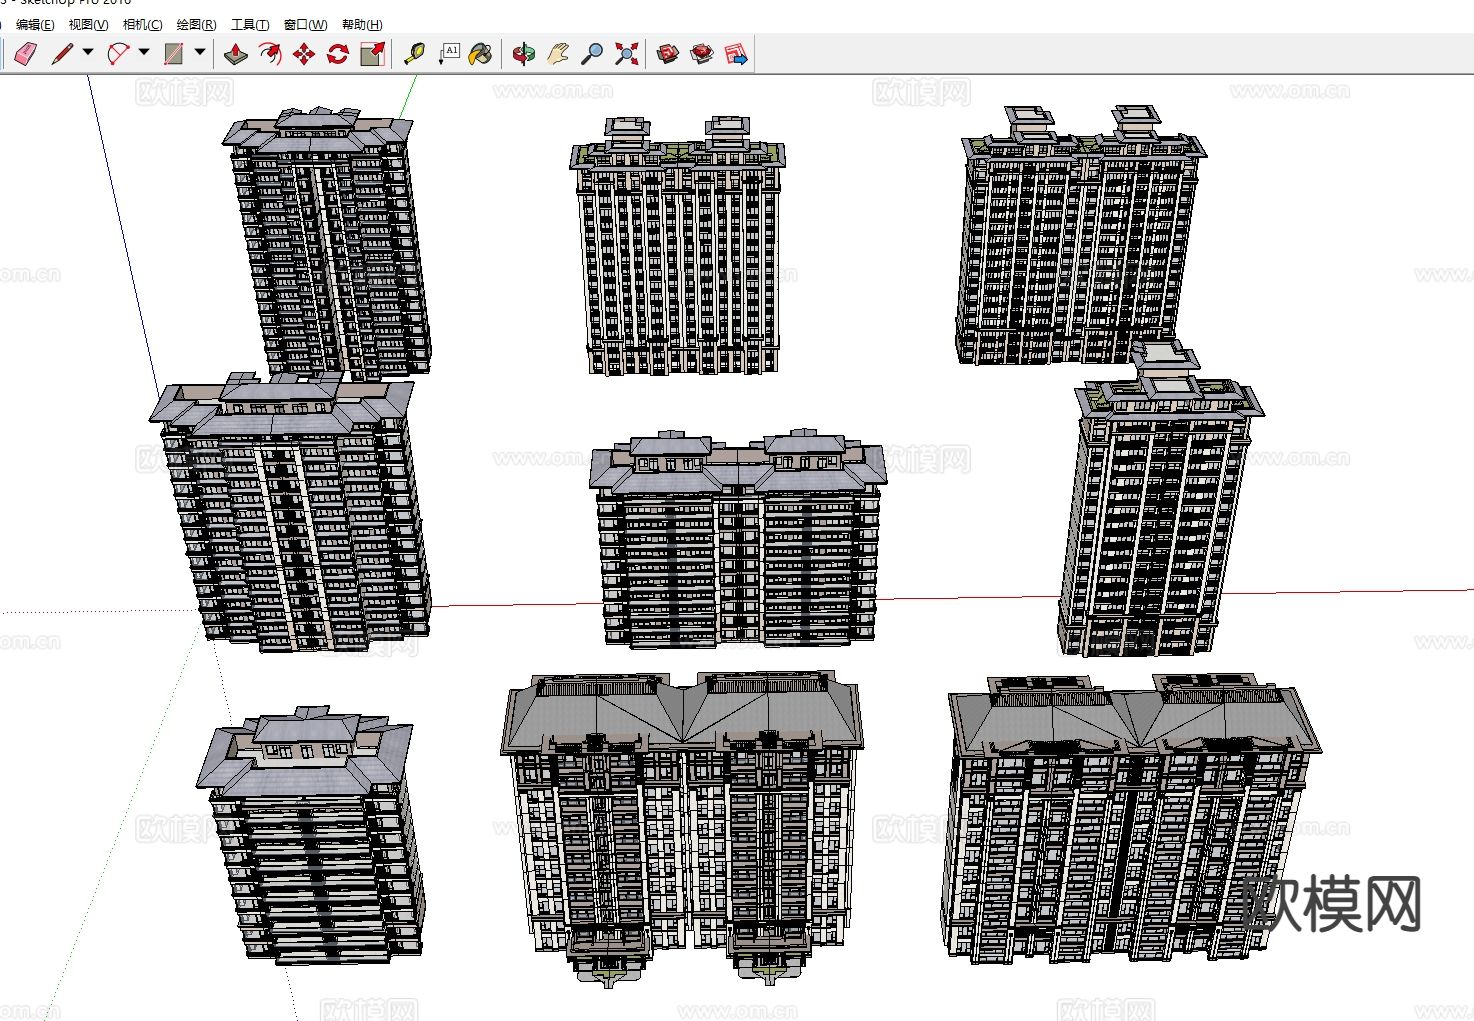This screenshot has width=1474, height=1021.
Task: Select the Orbit tool
Action: [x=524, y=53]
